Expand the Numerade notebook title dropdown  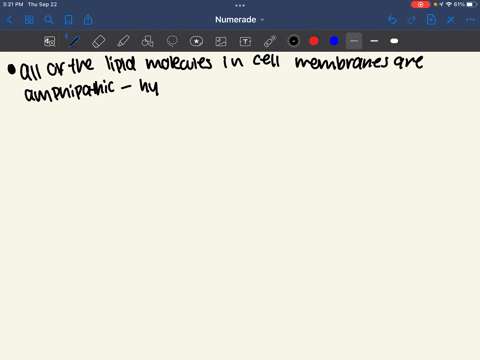point(240,20)
